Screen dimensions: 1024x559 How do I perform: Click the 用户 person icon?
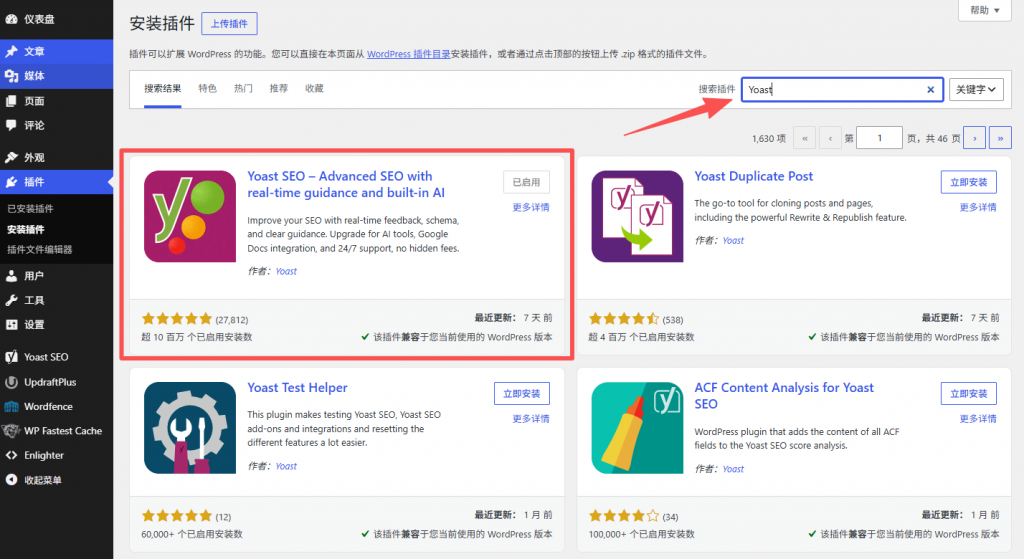click(x=11, y=276)
